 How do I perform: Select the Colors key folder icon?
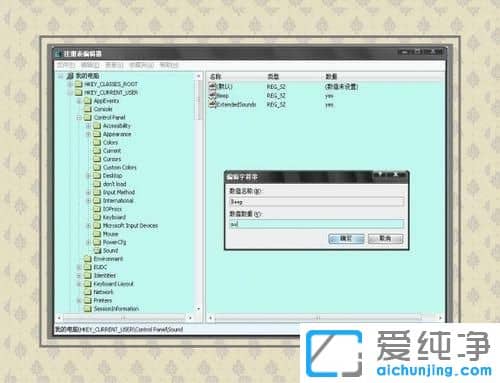(x=97, y=142)
